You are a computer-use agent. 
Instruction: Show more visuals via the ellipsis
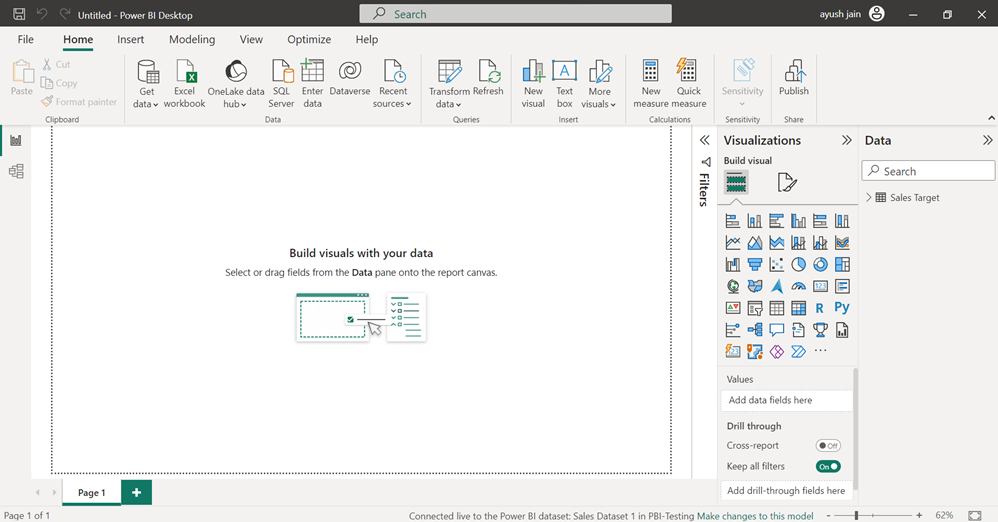(820, 351)
